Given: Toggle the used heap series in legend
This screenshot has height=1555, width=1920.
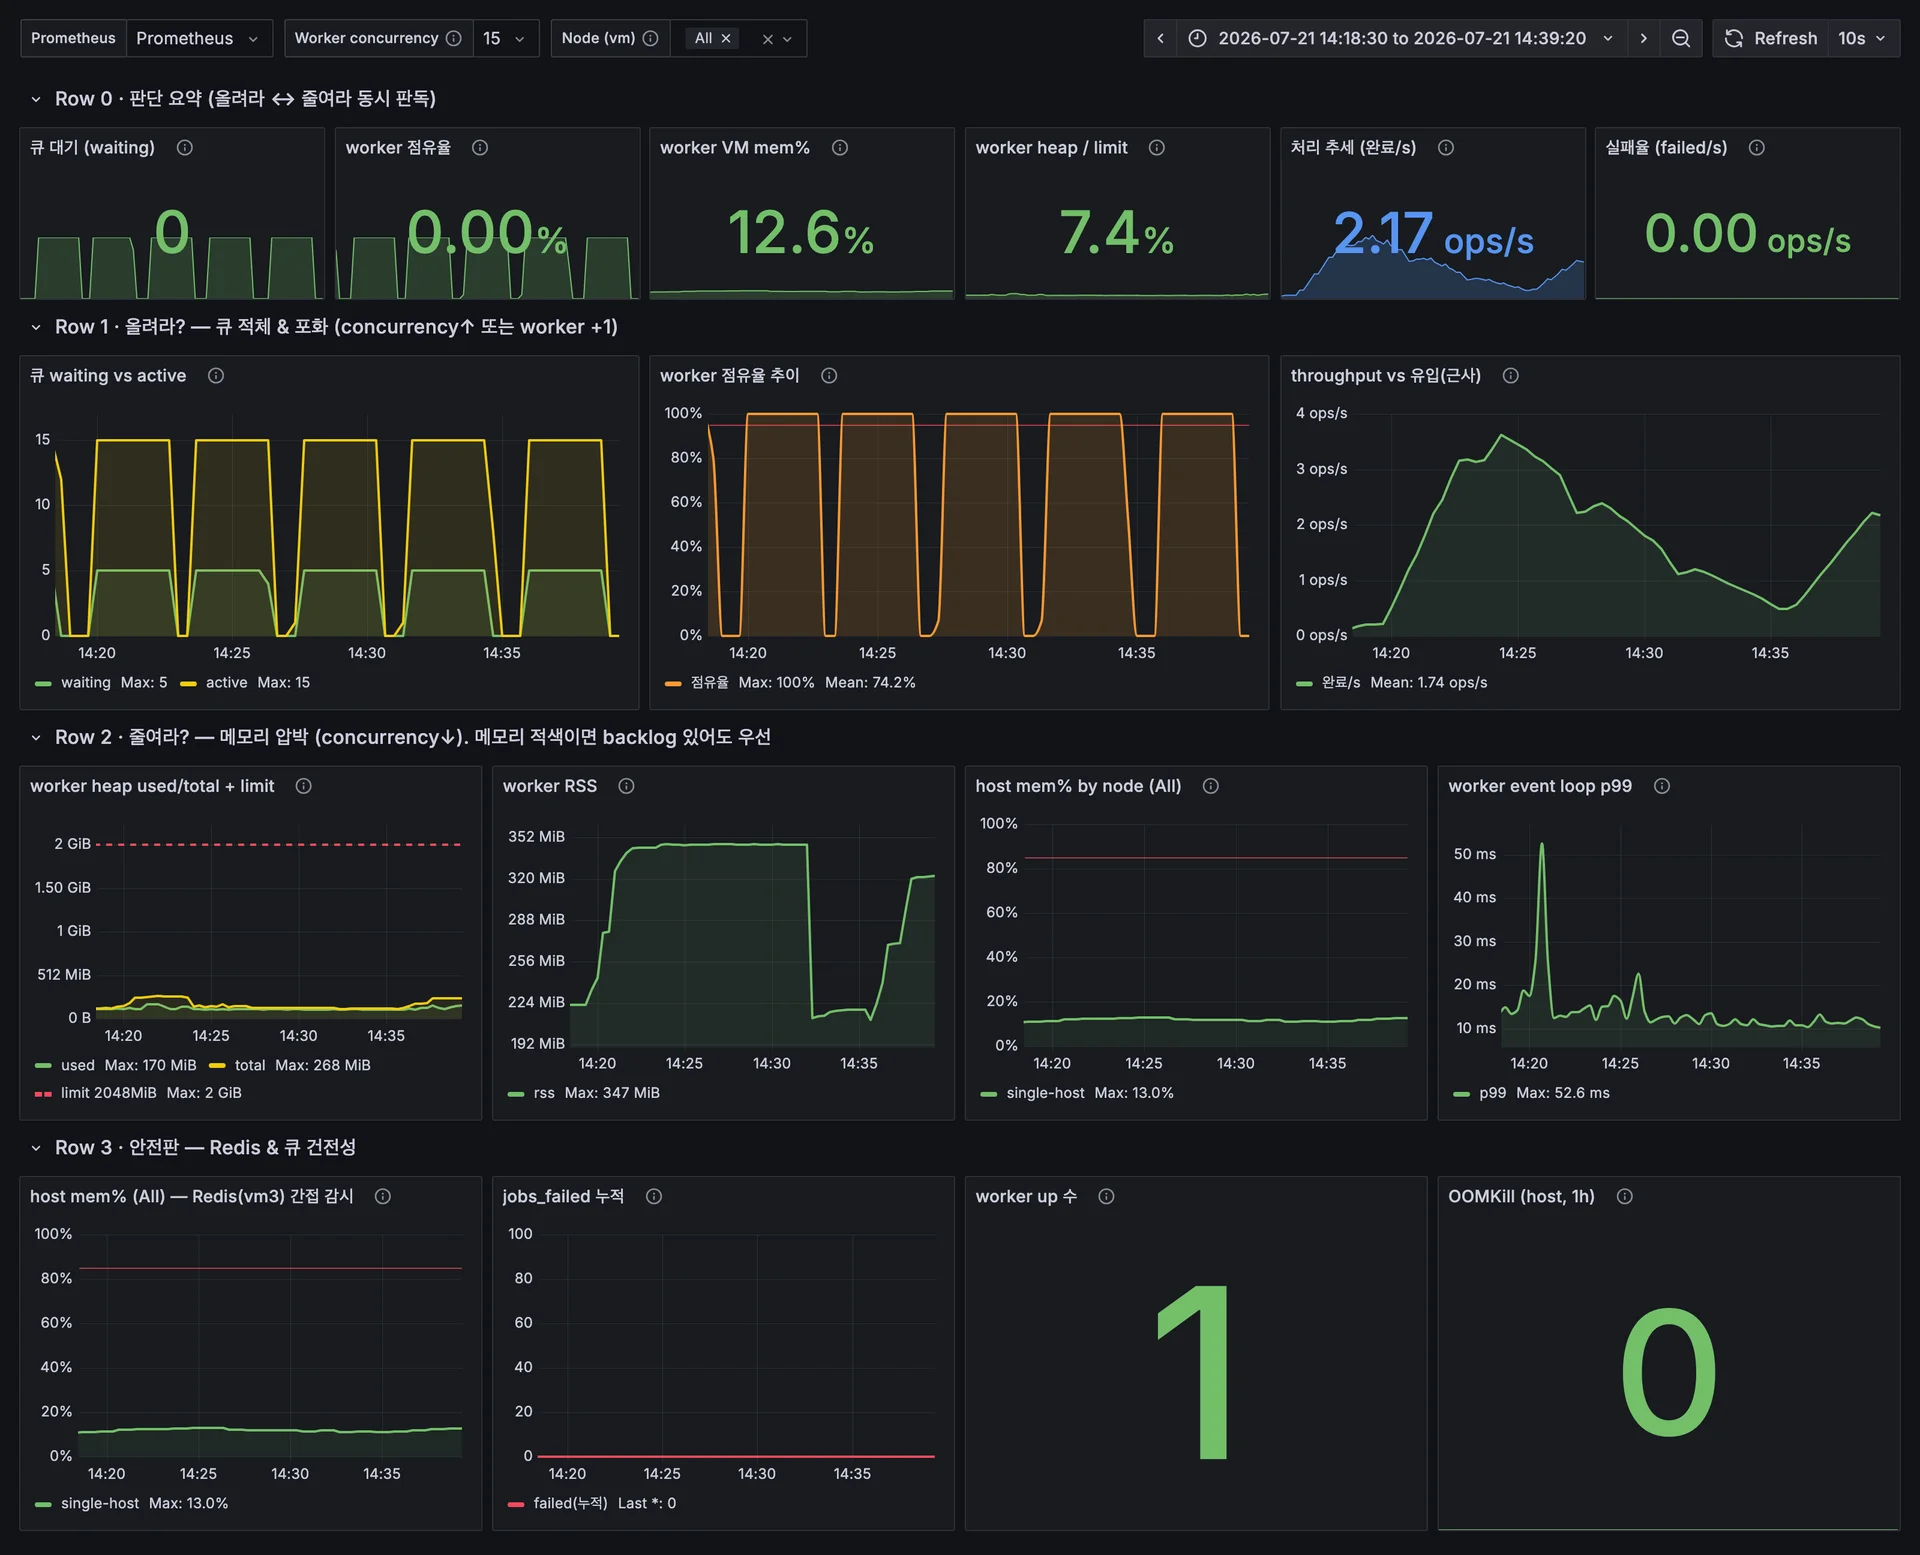Looking at the screenshot, I should [x=77, y=1066].
